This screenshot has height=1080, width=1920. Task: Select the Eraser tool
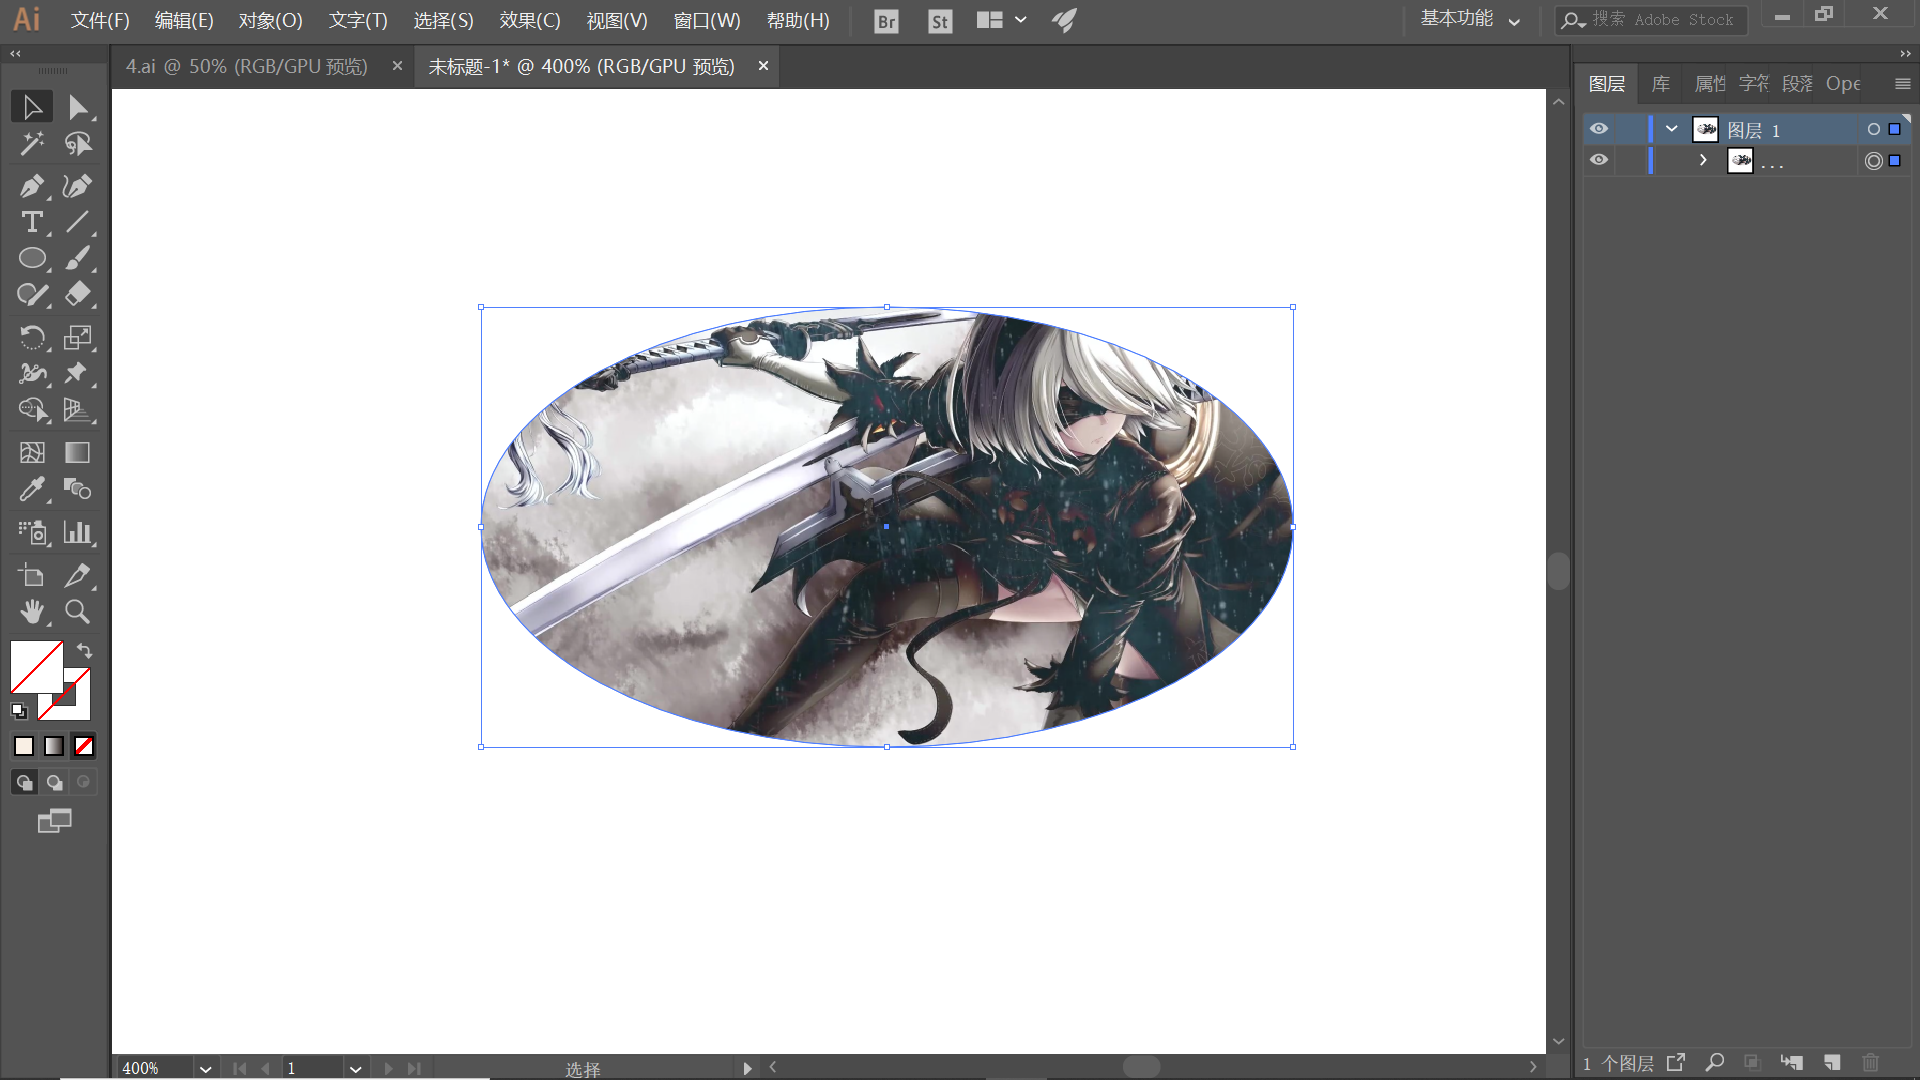[78, 294]
